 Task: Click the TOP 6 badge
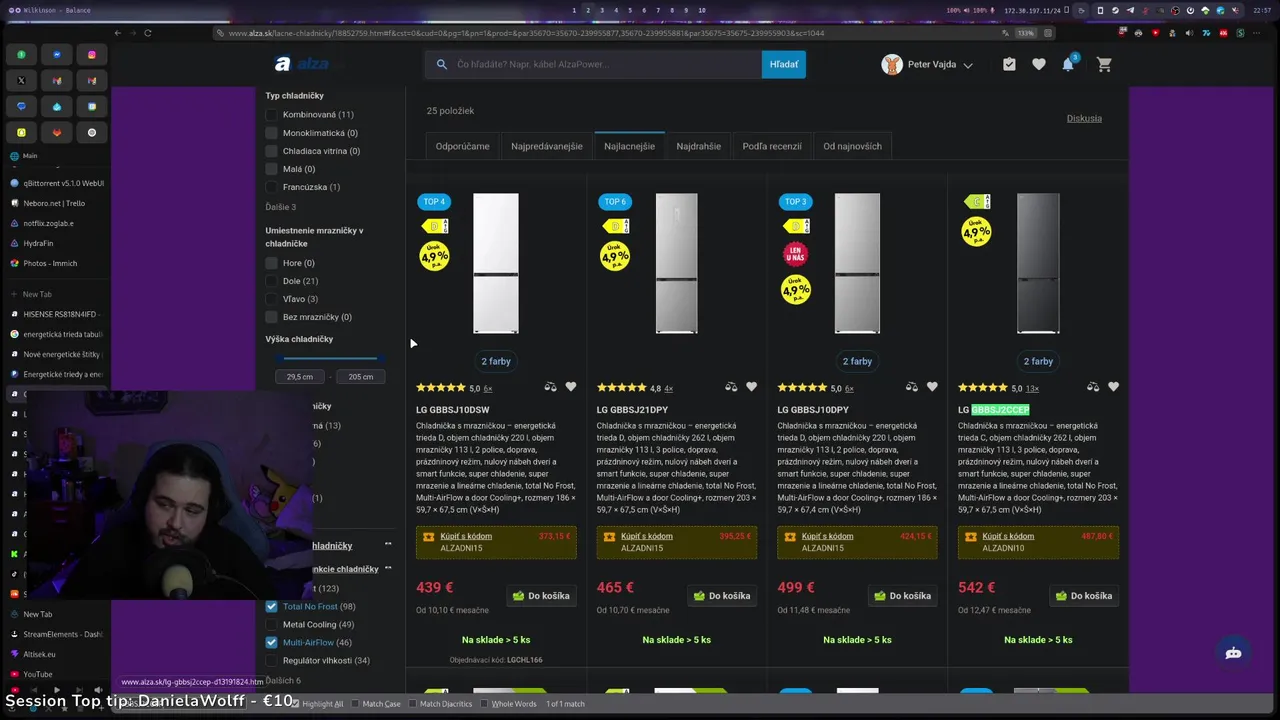615,202
